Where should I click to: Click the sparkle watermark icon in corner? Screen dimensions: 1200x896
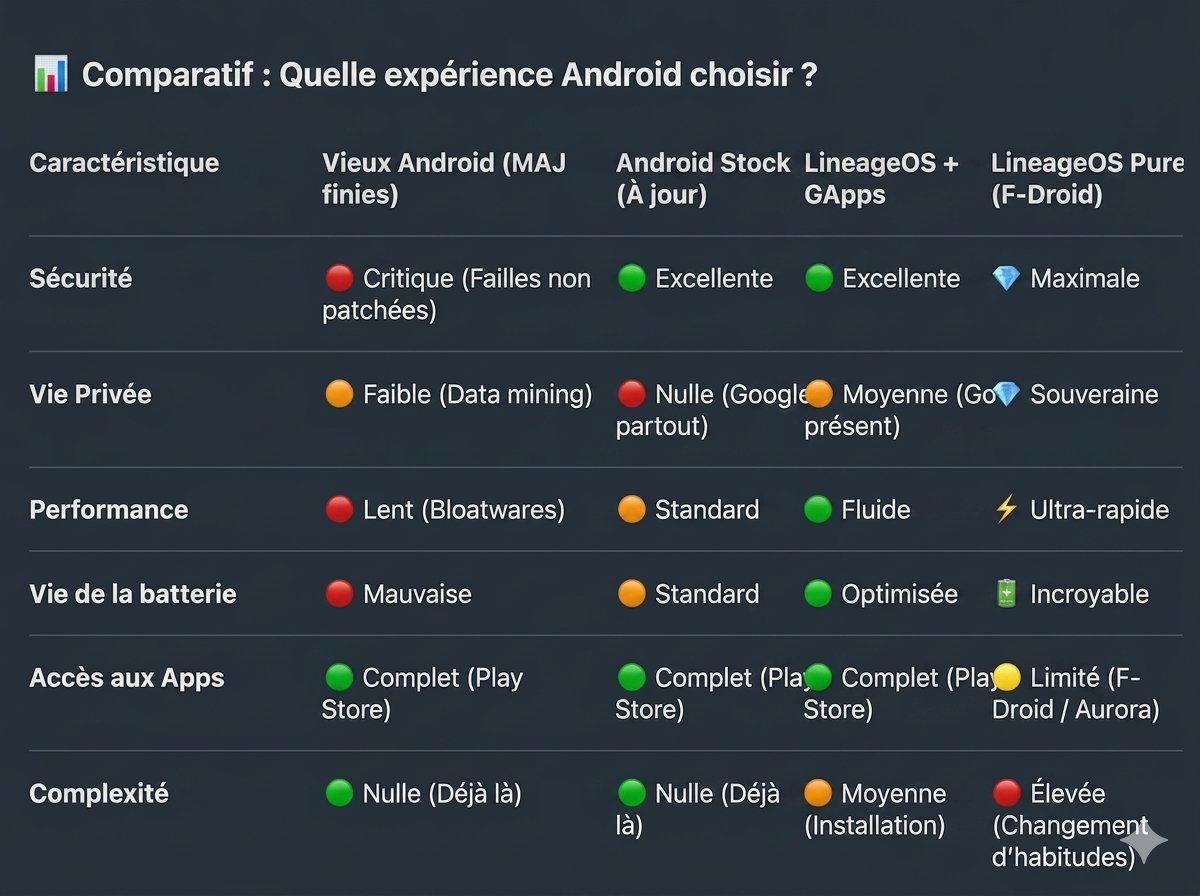point(1143,841)
